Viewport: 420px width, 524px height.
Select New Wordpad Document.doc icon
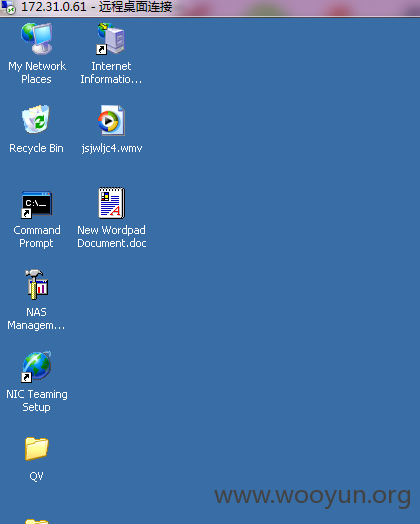[112, 203]
